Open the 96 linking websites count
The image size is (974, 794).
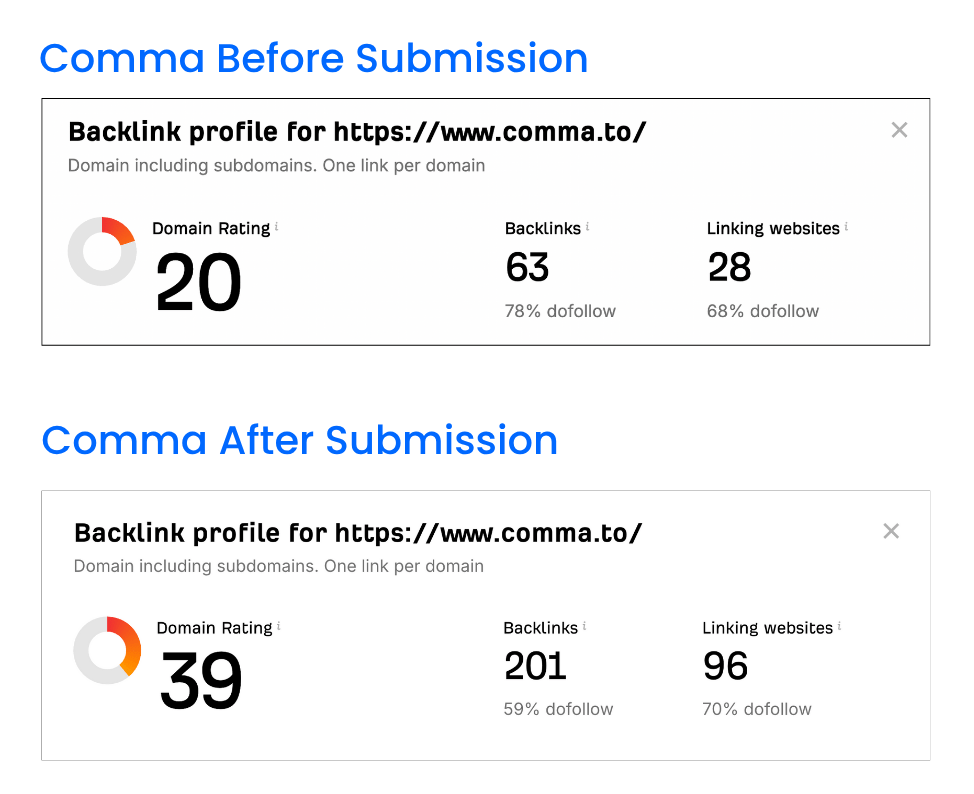(725, 666)
